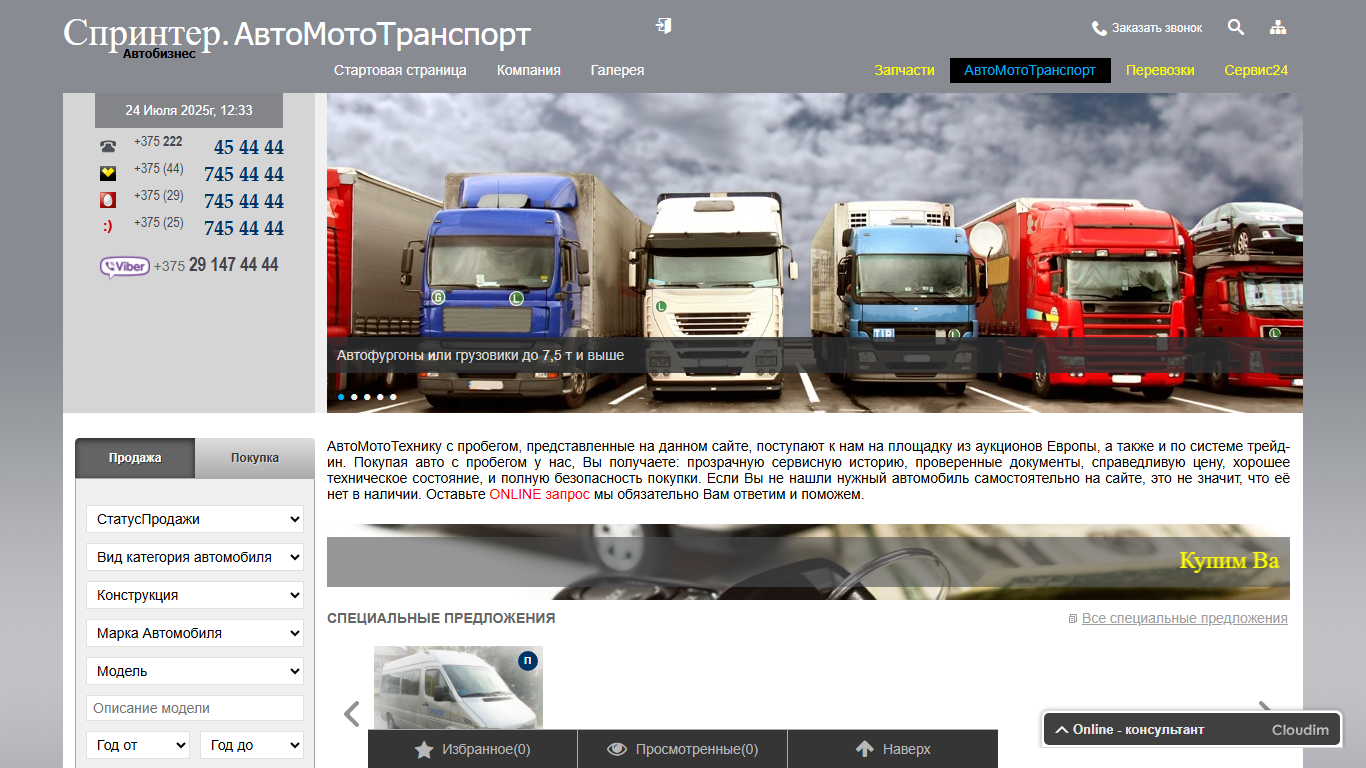The height and width of the screenshot is (768, 1366).
Task: Click the date 24 Июля 2025г, 12:33
Action: (189, 111)
